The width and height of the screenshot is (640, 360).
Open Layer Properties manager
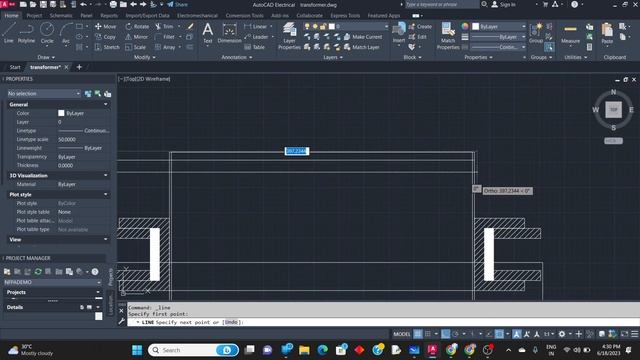tap(289, 36)
